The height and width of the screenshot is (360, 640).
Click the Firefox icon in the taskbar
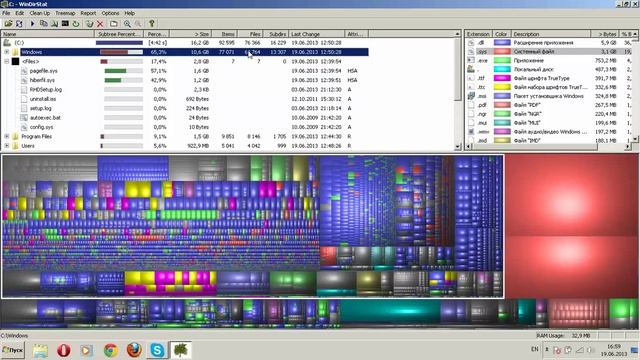click(x=134, y=350)
